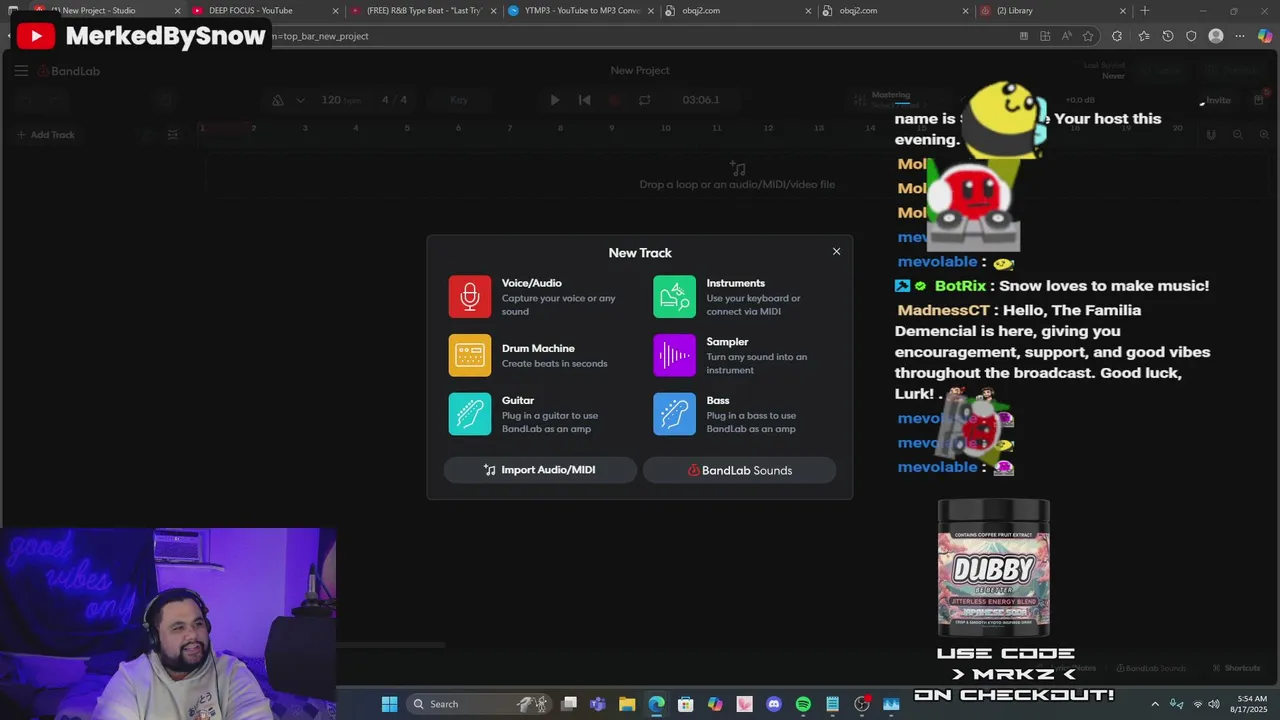Select the Voice/Audio microphone track icon
This screenshot has width=1280, height=720.
[x=470, y=297]
